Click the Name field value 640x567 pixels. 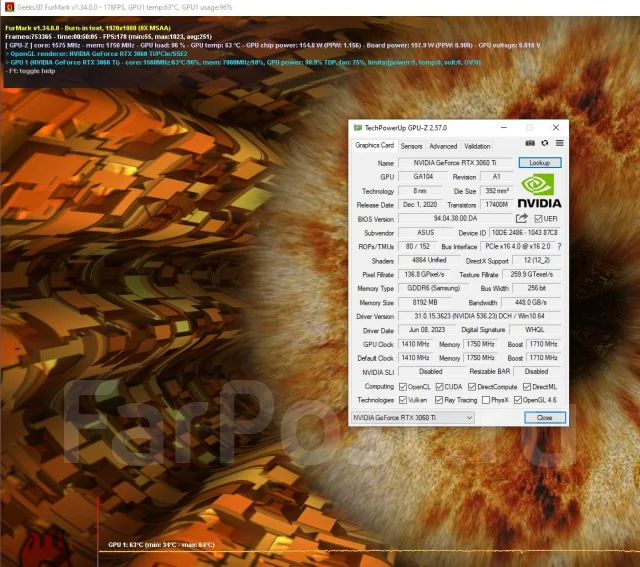[x=455, y=162]
